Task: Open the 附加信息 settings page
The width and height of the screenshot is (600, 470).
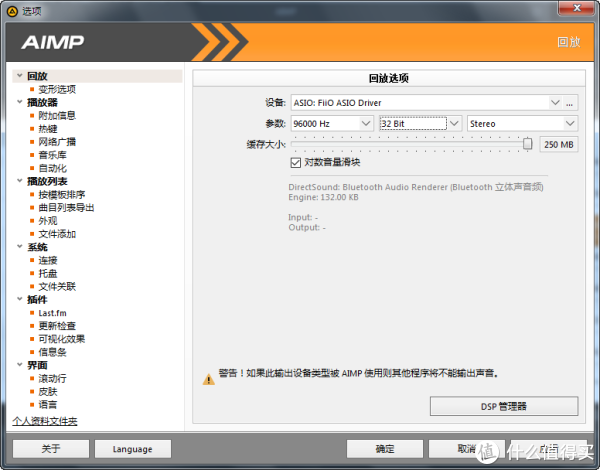Action: [57, 116]
